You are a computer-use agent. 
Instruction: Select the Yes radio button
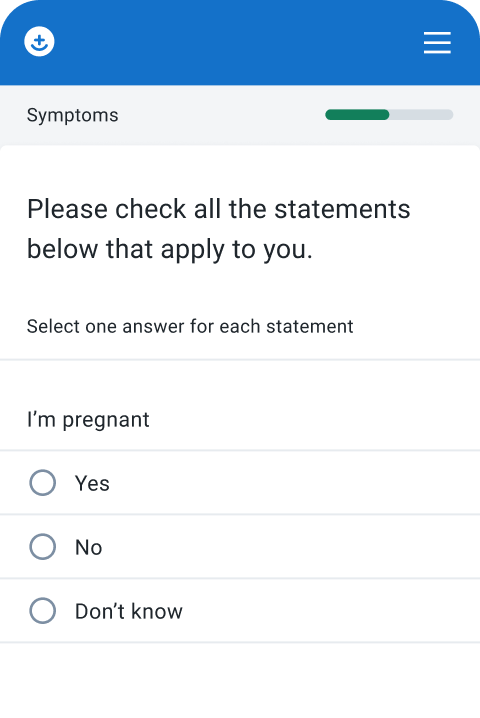[43, 483]
